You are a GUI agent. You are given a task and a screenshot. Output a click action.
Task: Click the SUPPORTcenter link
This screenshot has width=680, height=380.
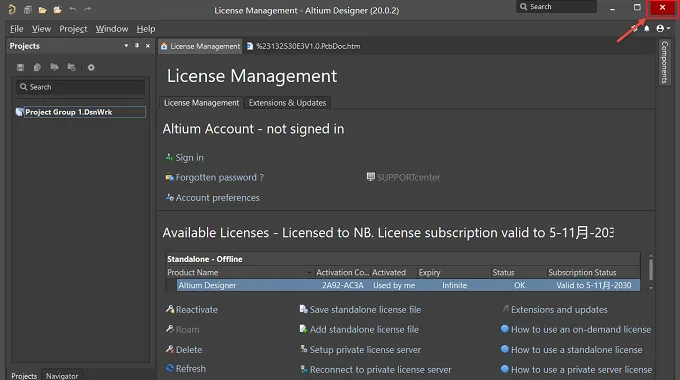[x=408, y=177]
